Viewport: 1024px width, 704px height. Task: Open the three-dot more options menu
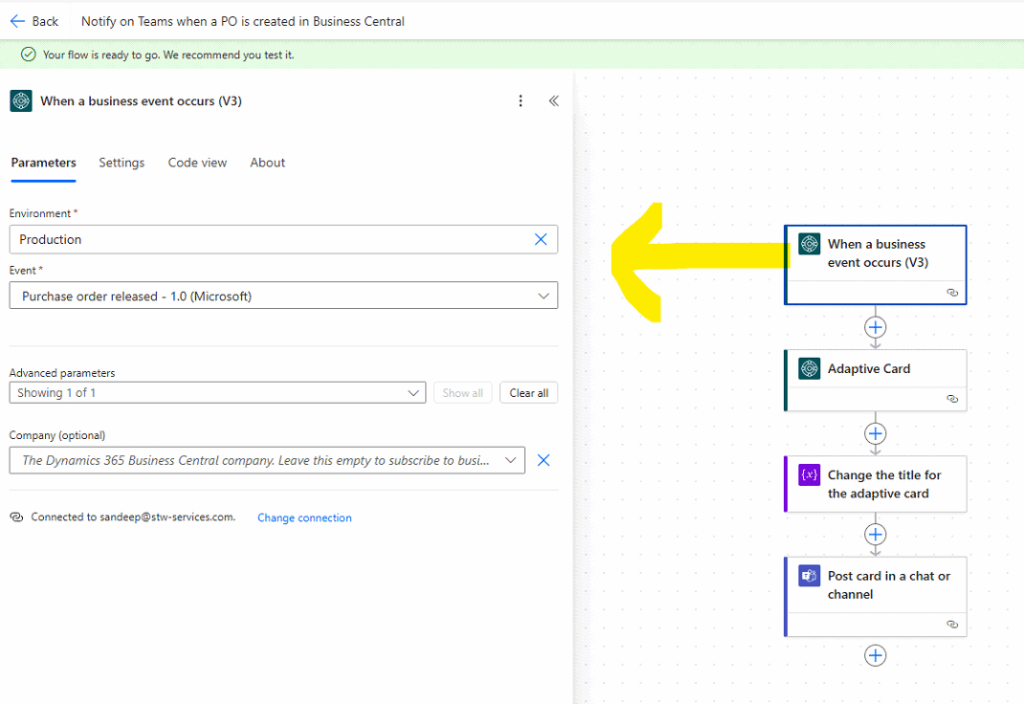point(520,101)
